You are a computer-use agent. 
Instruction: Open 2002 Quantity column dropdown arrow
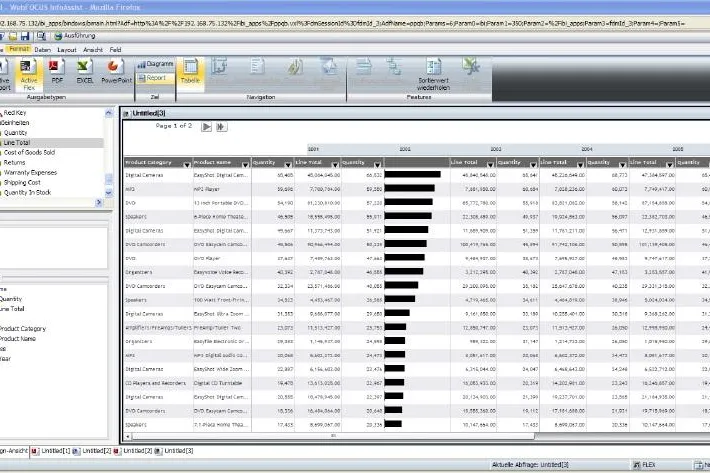point(377,165)
